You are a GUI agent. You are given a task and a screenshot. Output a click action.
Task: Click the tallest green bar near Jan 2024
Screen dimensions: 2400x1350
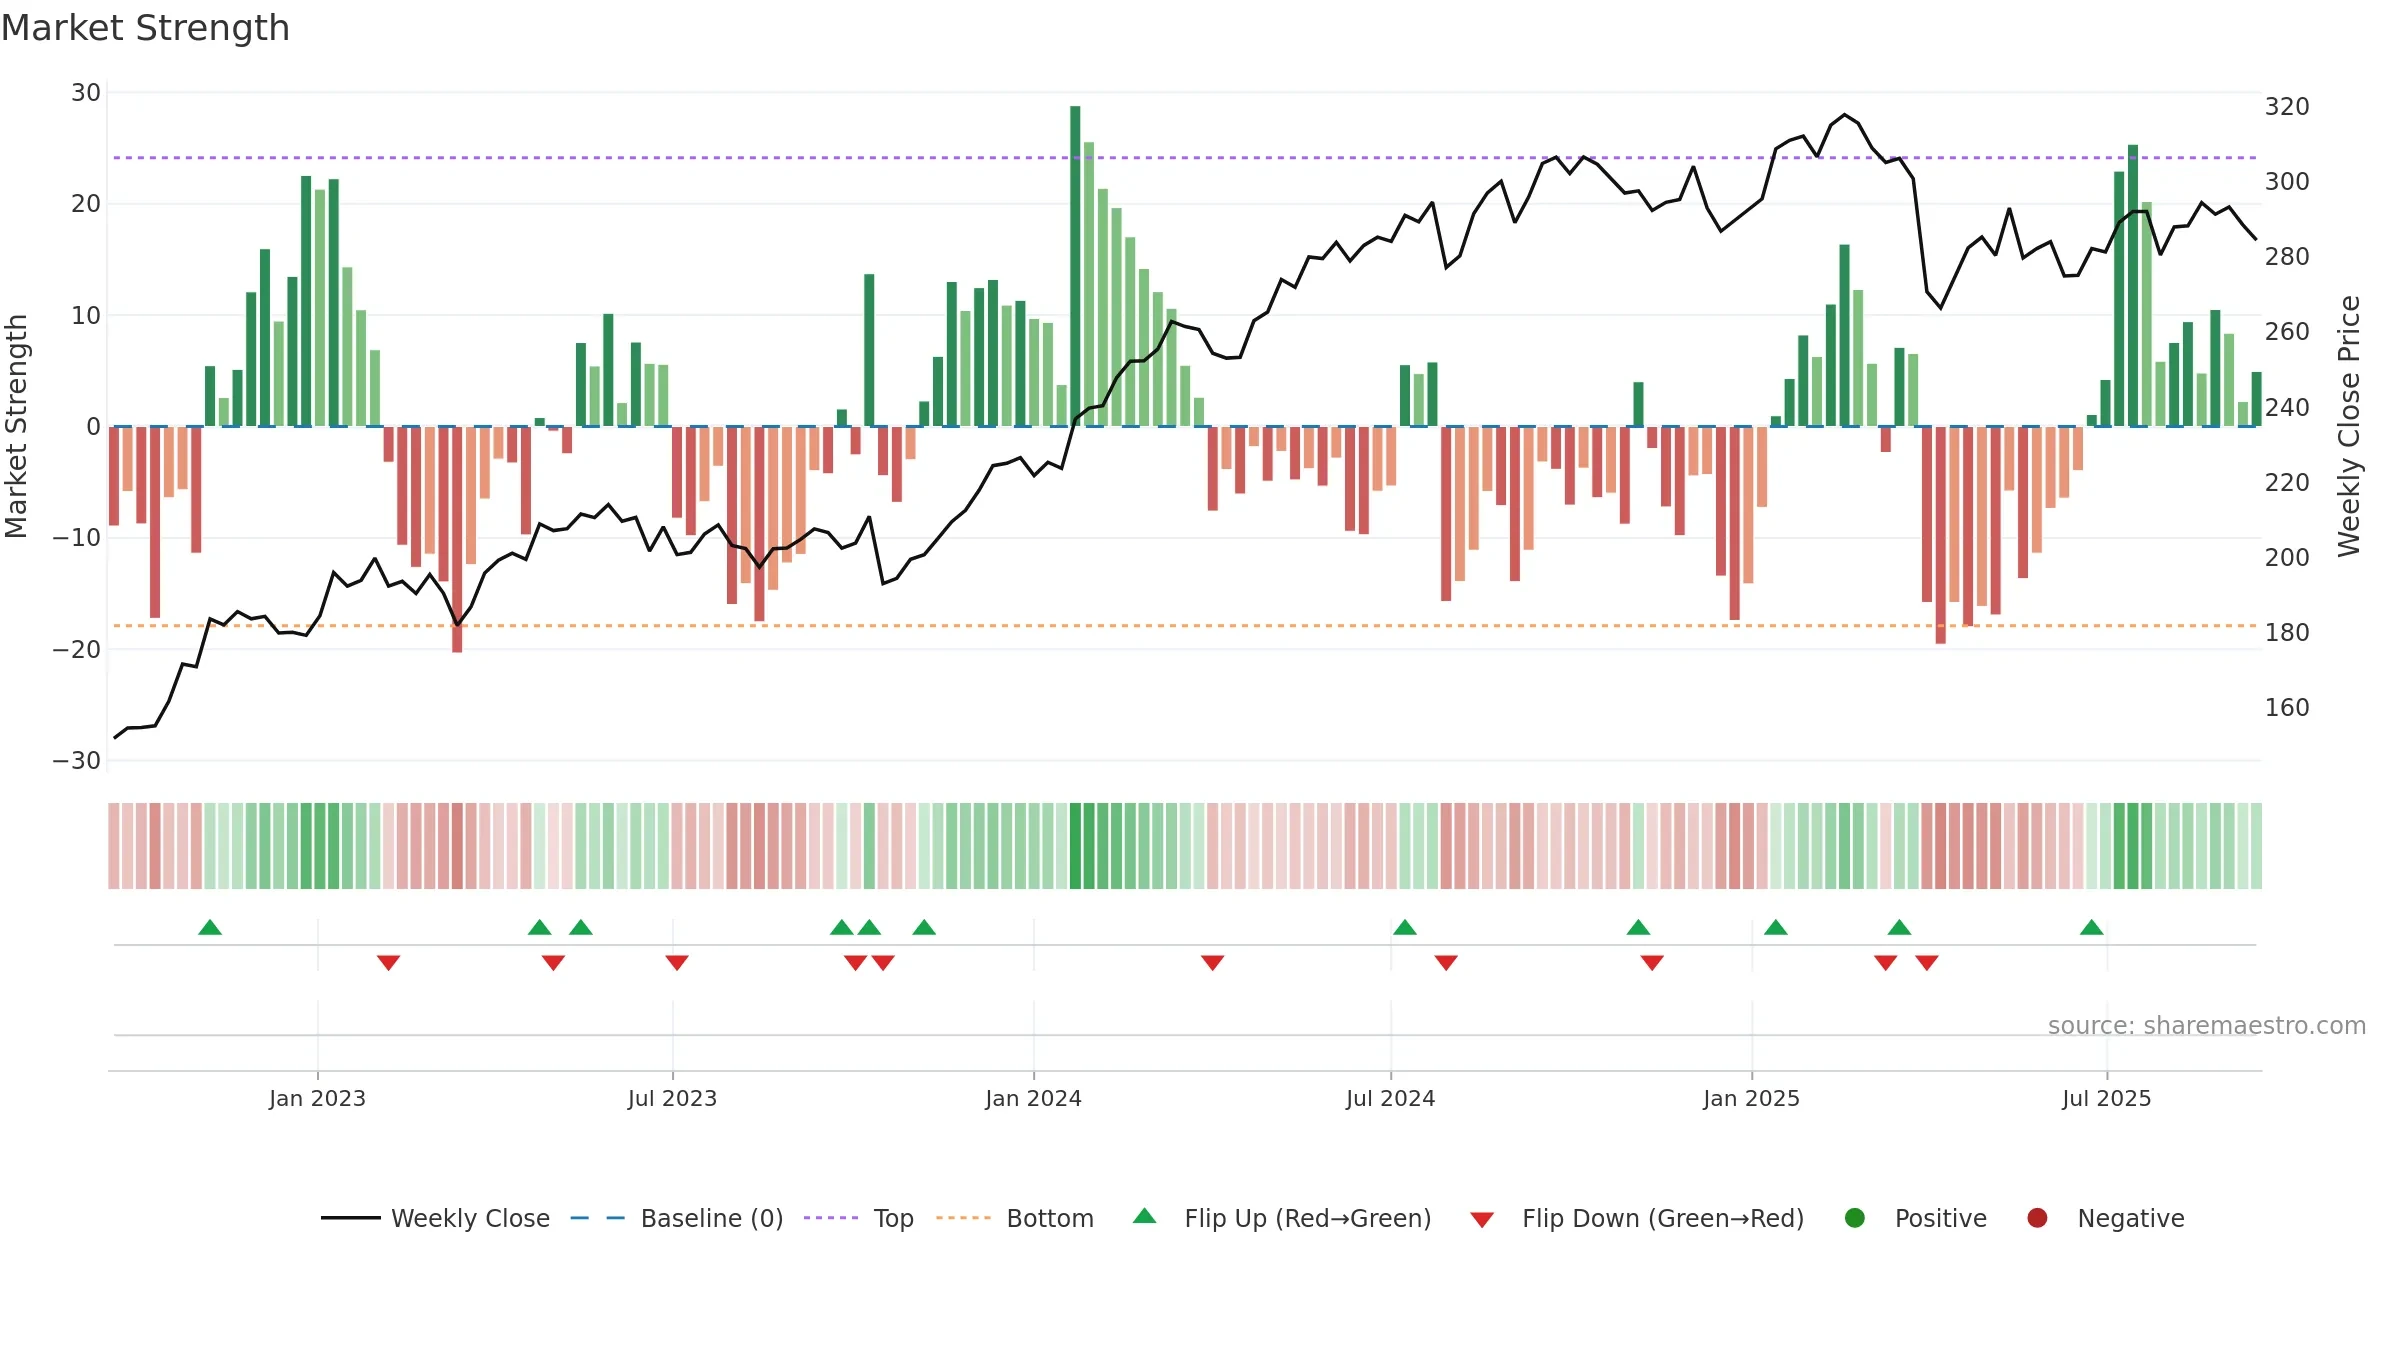coord(1075,266)
